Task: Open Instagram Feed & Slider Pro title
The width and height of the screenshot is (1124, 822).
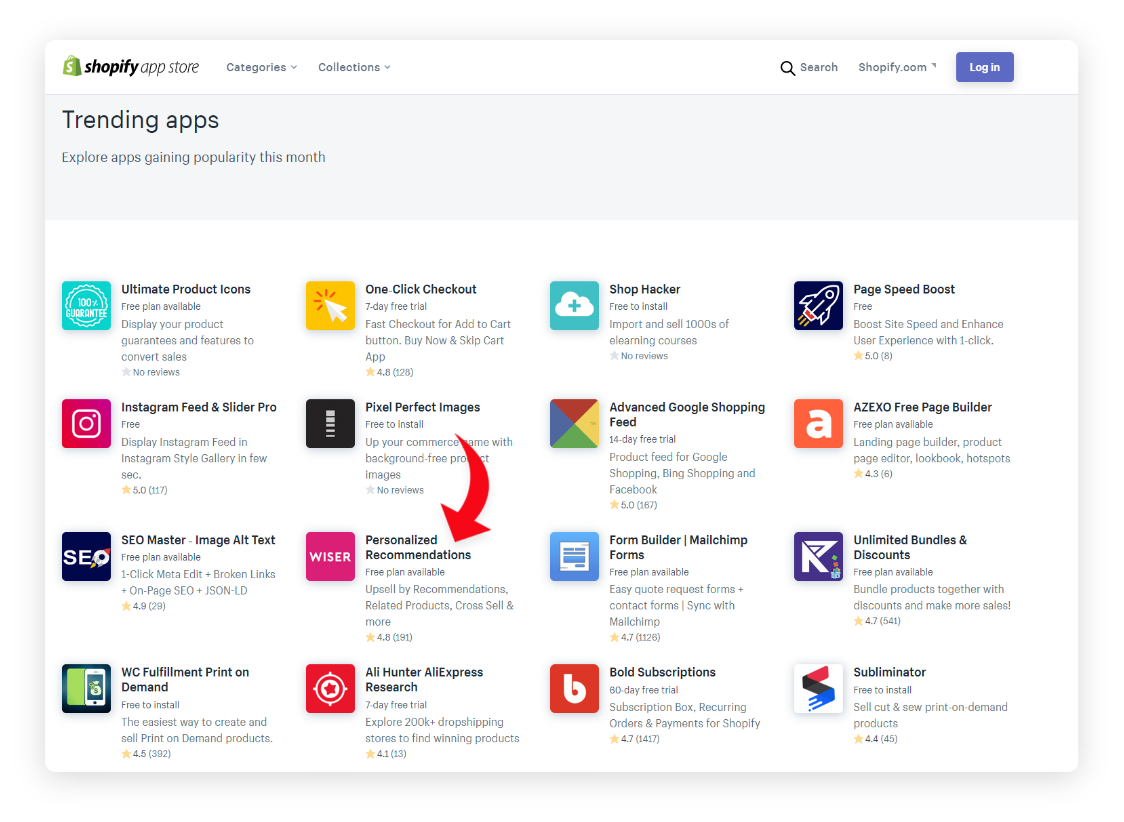Action: tap(199, 407)
